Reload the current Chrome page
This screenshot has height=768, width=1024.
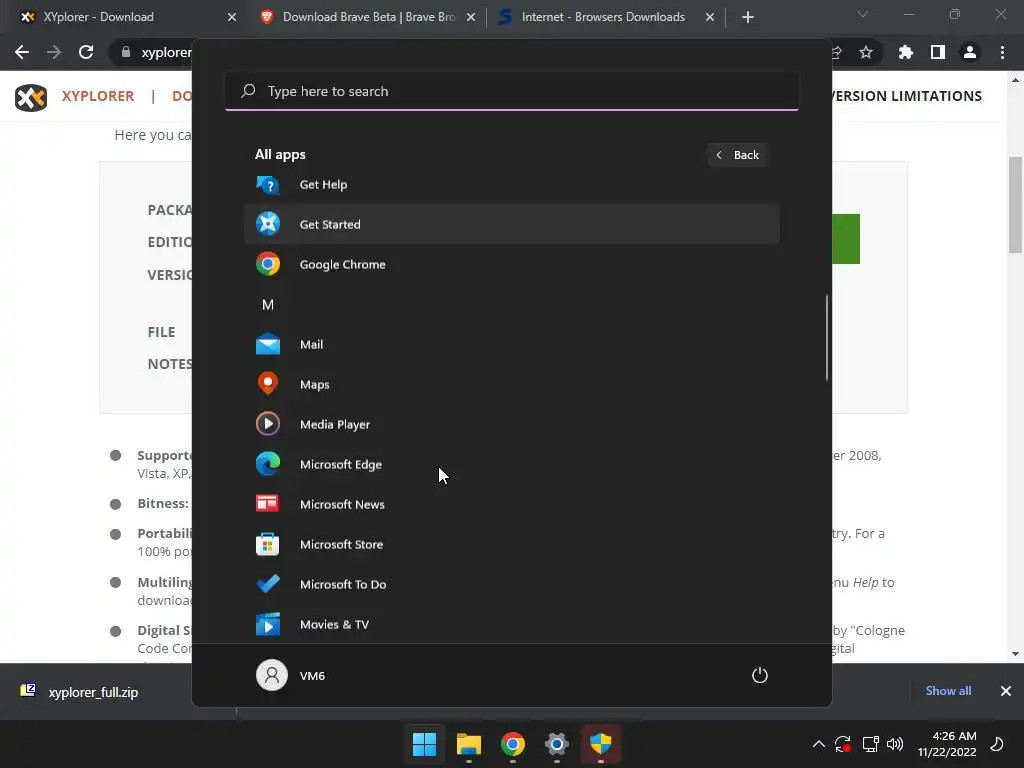86,52
